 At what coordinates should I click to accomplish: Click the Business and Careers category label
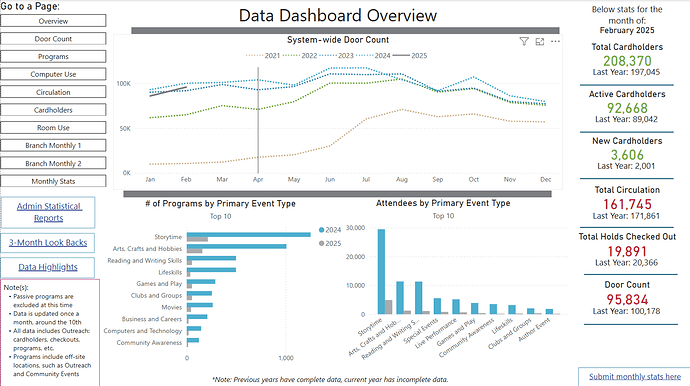click(x=152, y=319)
